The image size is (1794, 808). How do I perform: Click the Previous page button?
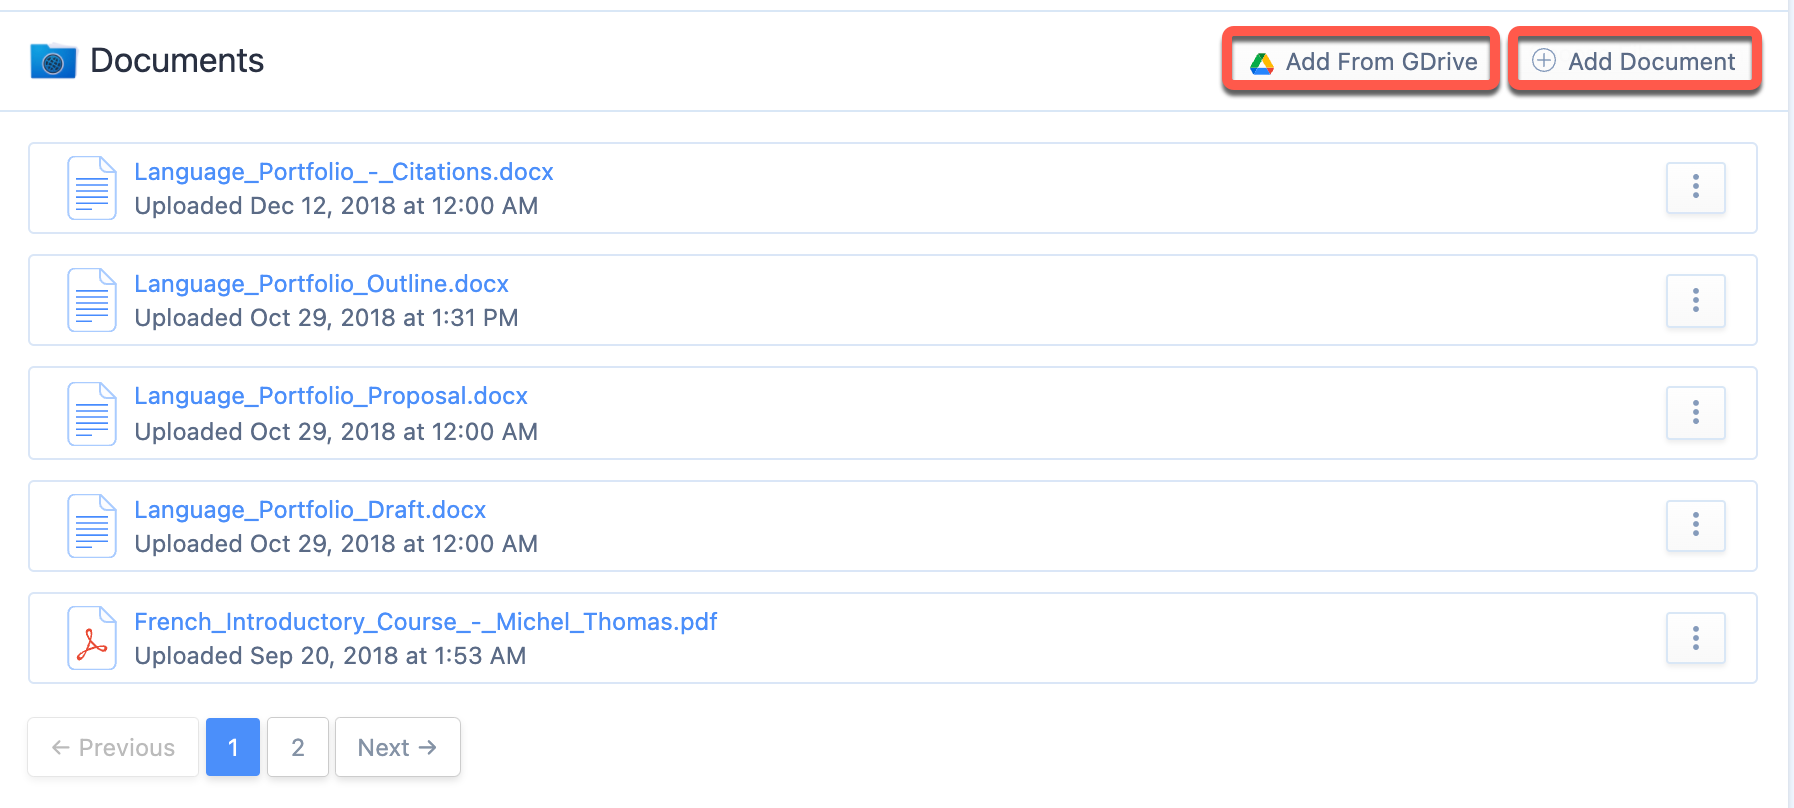click(113, 747)
